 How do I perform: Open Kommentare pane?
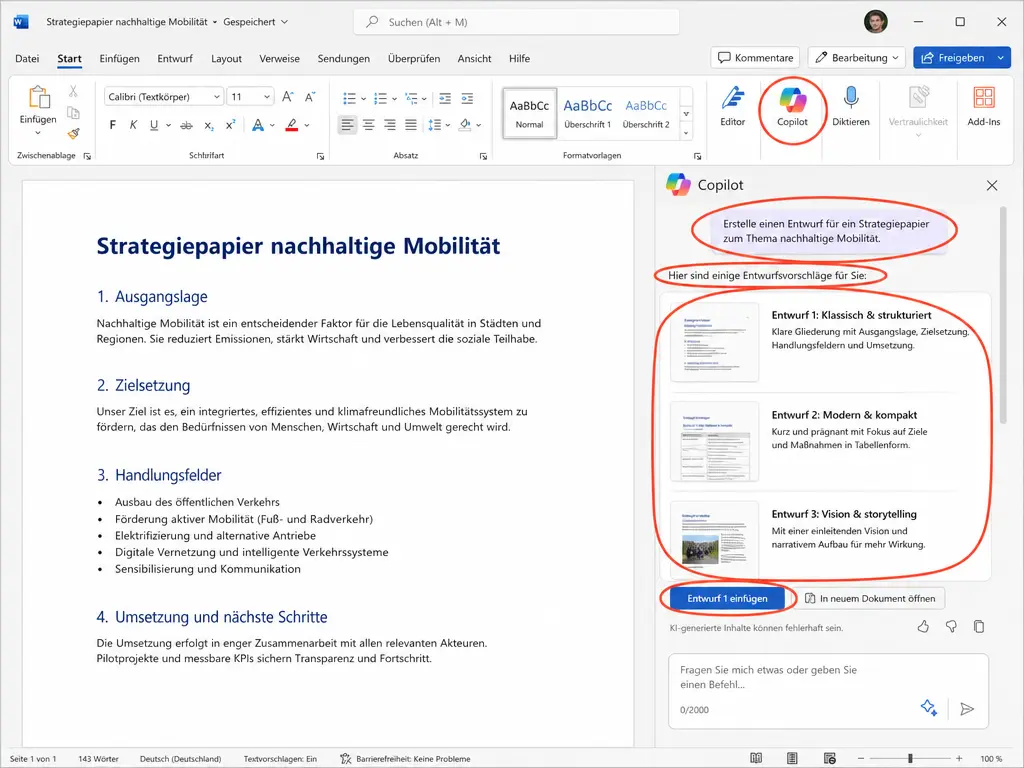(756, 57)
